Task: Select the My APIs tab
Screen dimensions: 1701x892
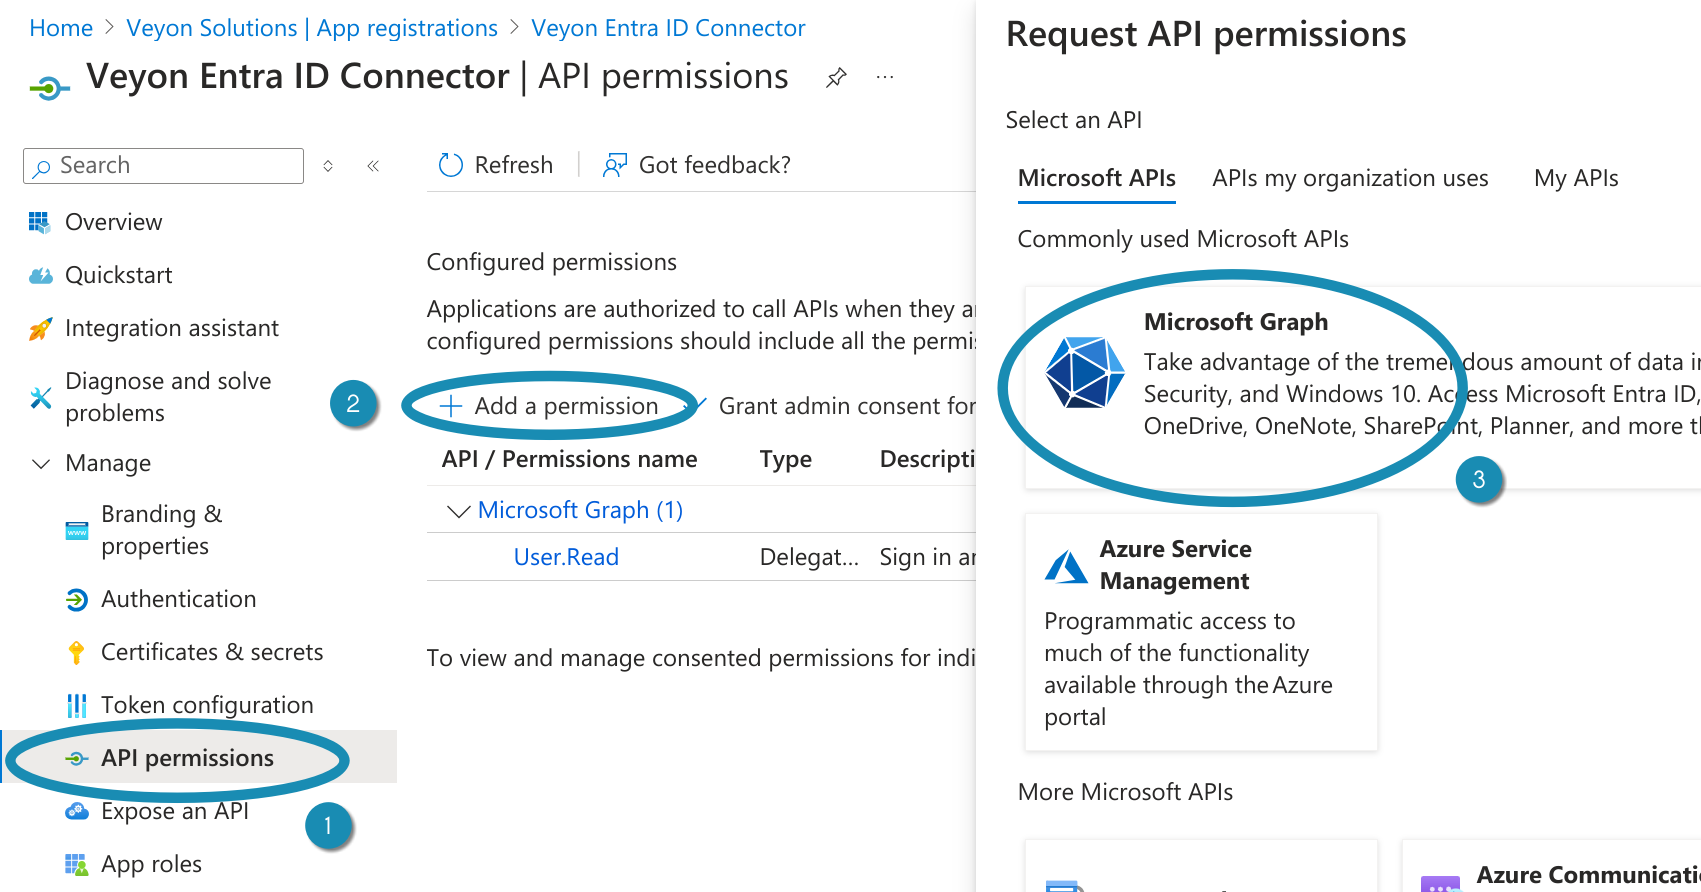Action: 1575,179
